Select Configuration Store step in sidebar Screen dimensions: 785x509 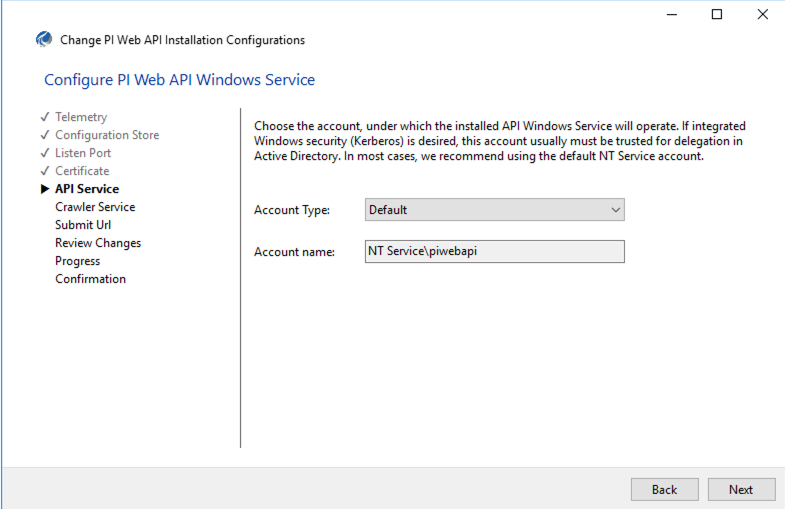pos(107,135)
